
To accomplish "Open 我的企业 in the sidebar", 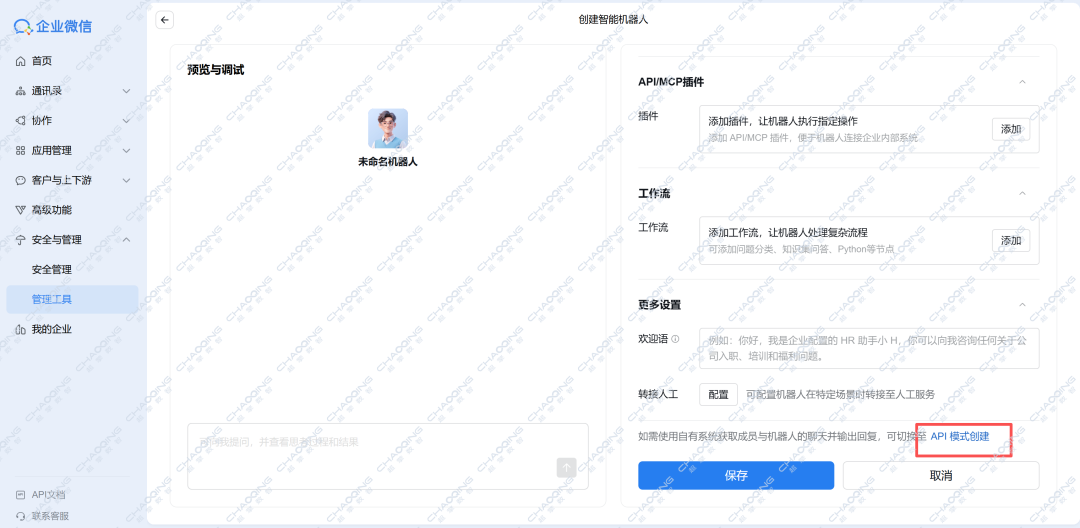I will click(x=51, y=329).
